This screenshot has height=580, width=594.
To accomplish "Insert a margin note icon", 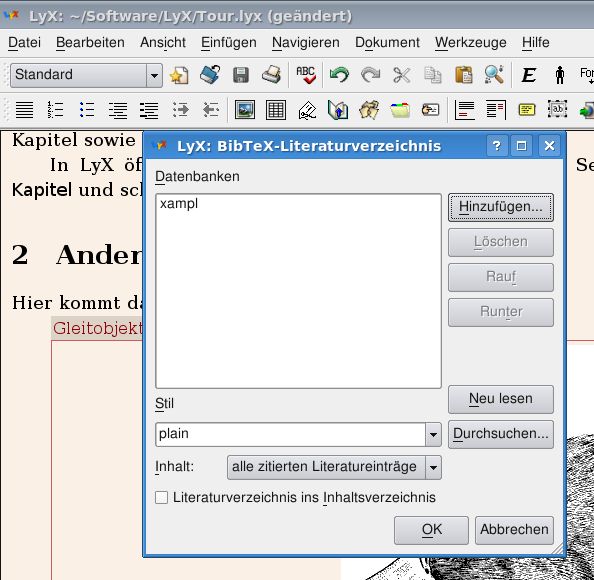I will [496, 110].
